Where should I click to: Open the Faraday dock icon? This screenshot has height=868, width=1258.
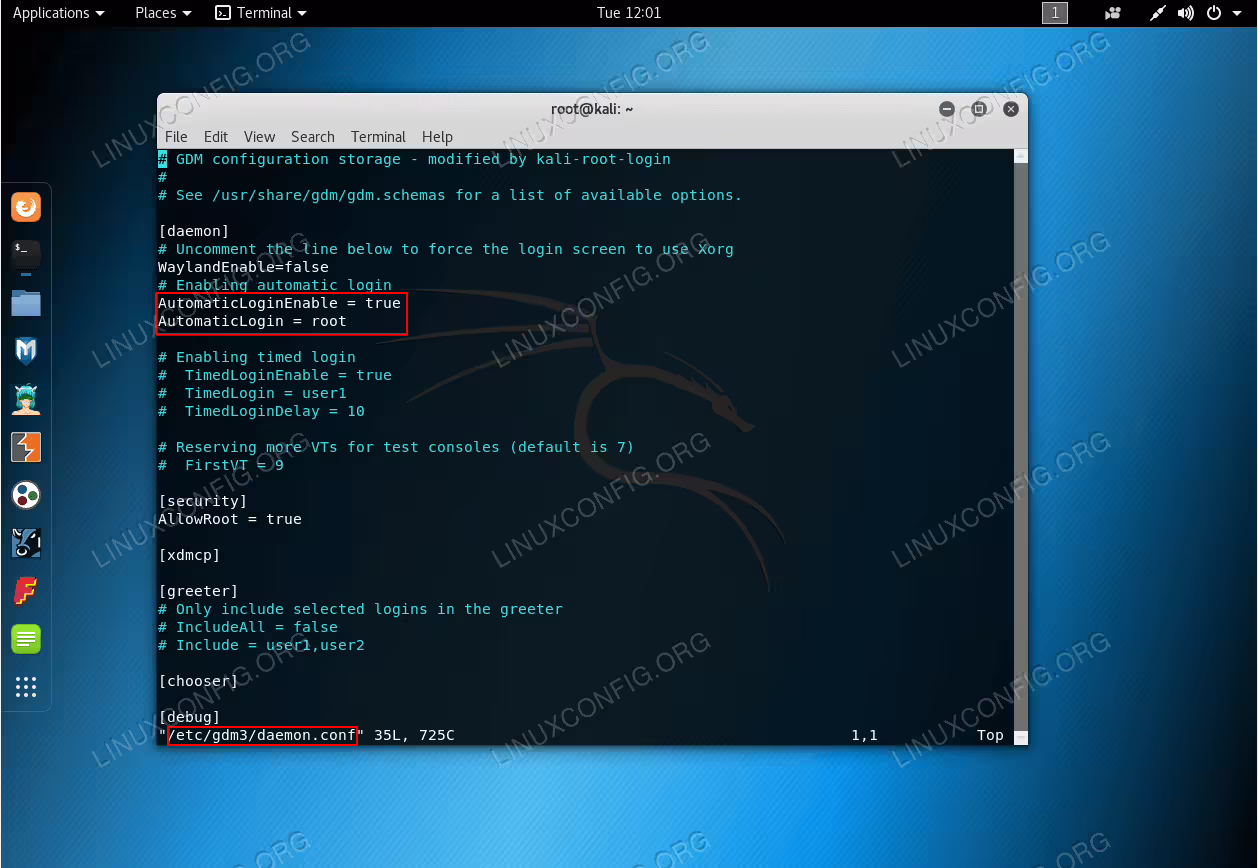[26, 591]
